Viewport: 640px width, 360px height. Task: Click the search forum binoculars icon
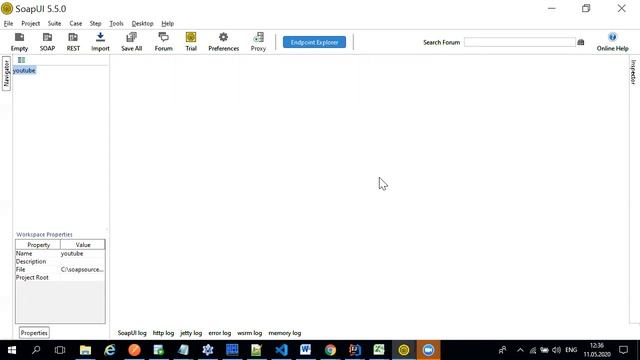[x=581, y=42]
